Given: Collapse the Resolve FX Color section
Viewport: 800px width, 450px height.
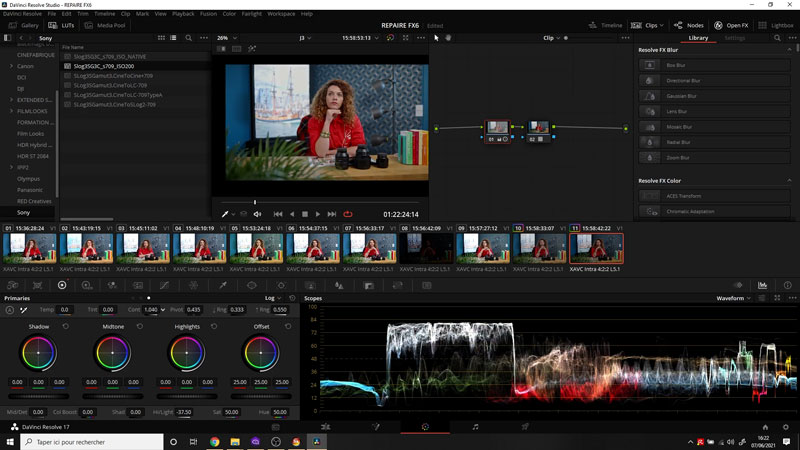Looking at the screenshot, I should 789,181.
